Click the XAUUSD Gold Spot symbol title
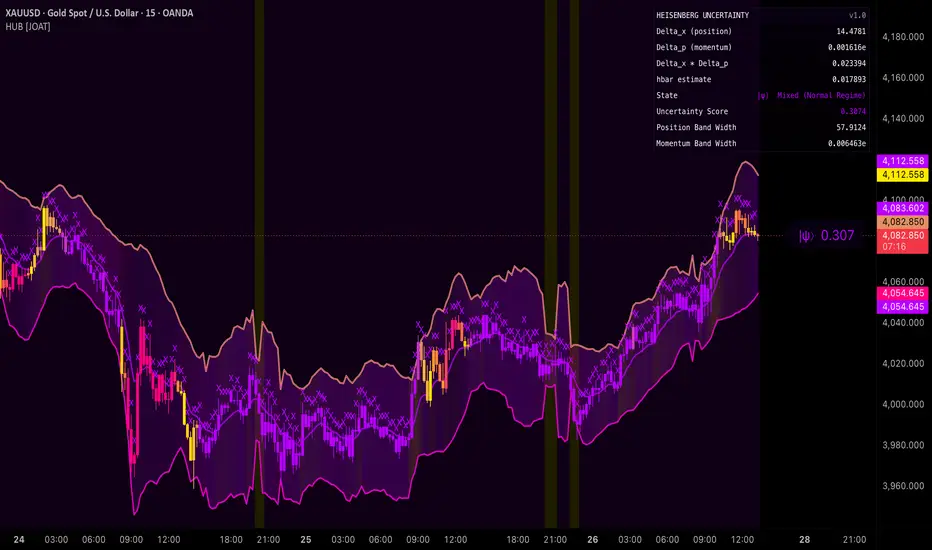Image resolution: width=932 pixels, height=550 pixels. point(99,13)
